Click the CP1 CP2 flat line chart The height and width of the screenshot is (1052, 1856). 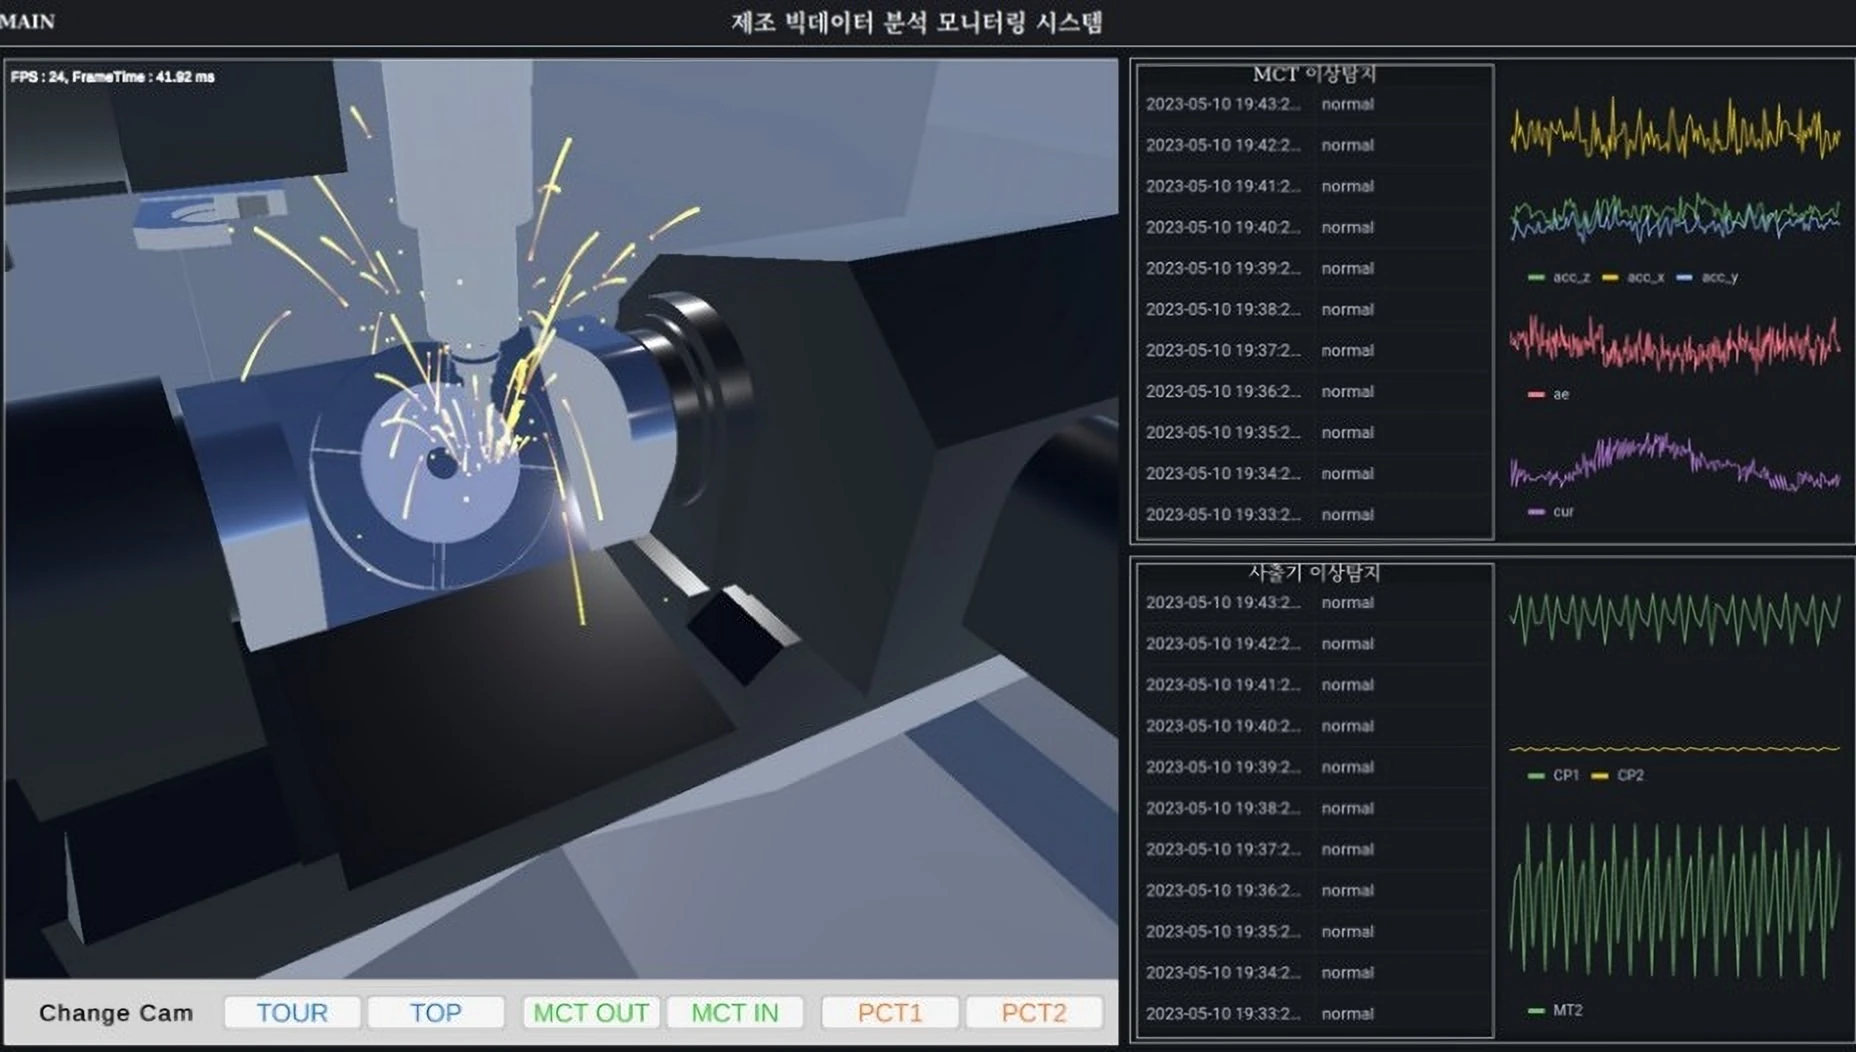coord(1675,748)
